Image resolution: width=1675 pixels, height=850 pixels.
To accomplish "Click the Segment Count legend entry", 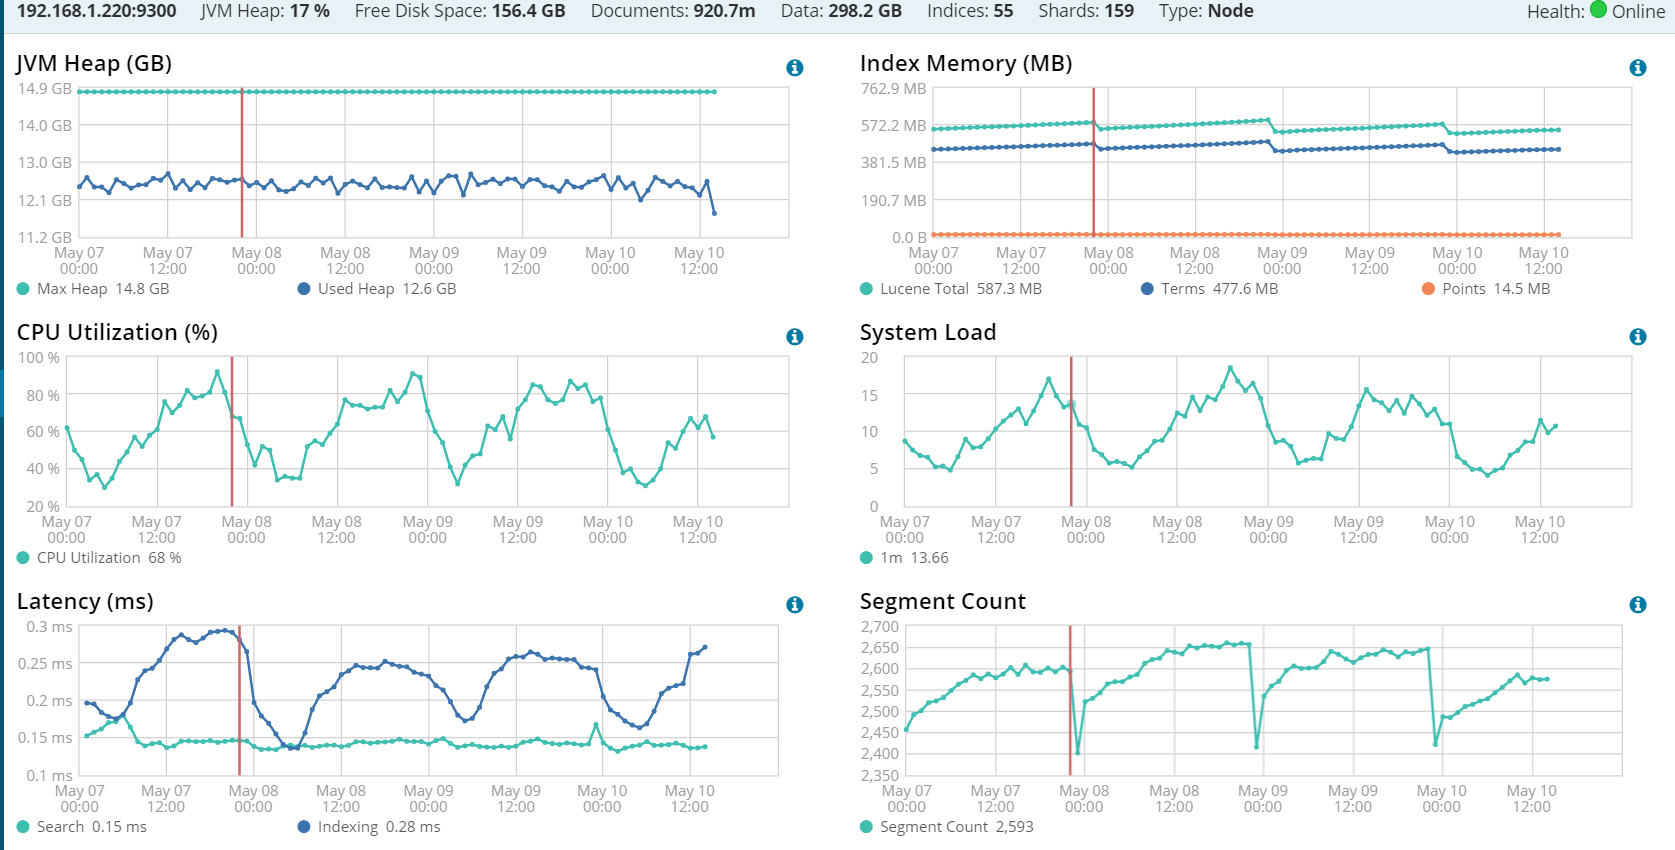I will tap(947, 827).
